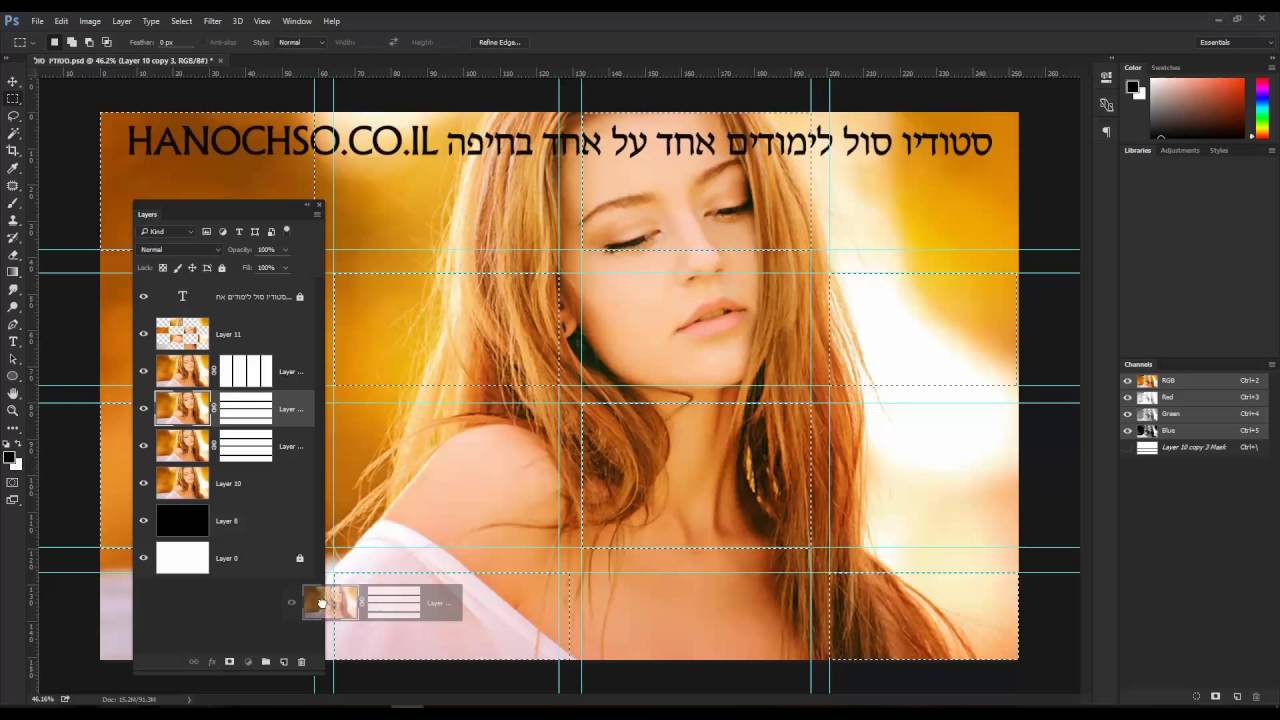Select the Path Selection tool
Image resolution: width=1280 pixels, height=720 pixels.
[x=13, y=358]
